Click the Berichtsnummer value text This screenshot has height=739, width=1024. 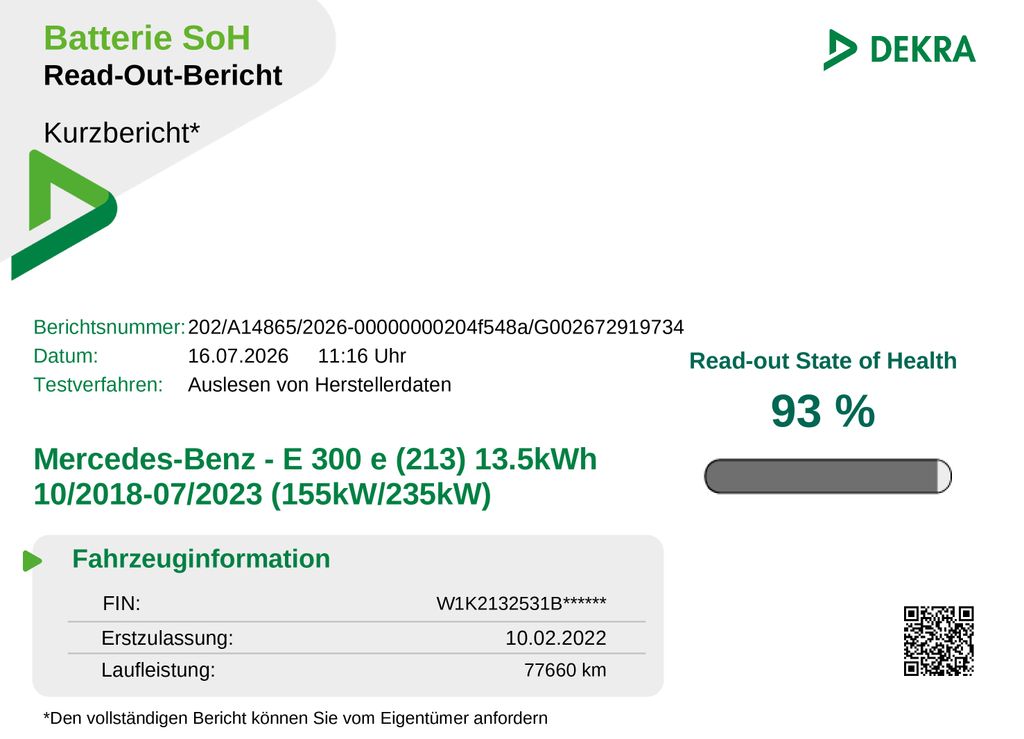pyautogui.click(x=436, y=327)
